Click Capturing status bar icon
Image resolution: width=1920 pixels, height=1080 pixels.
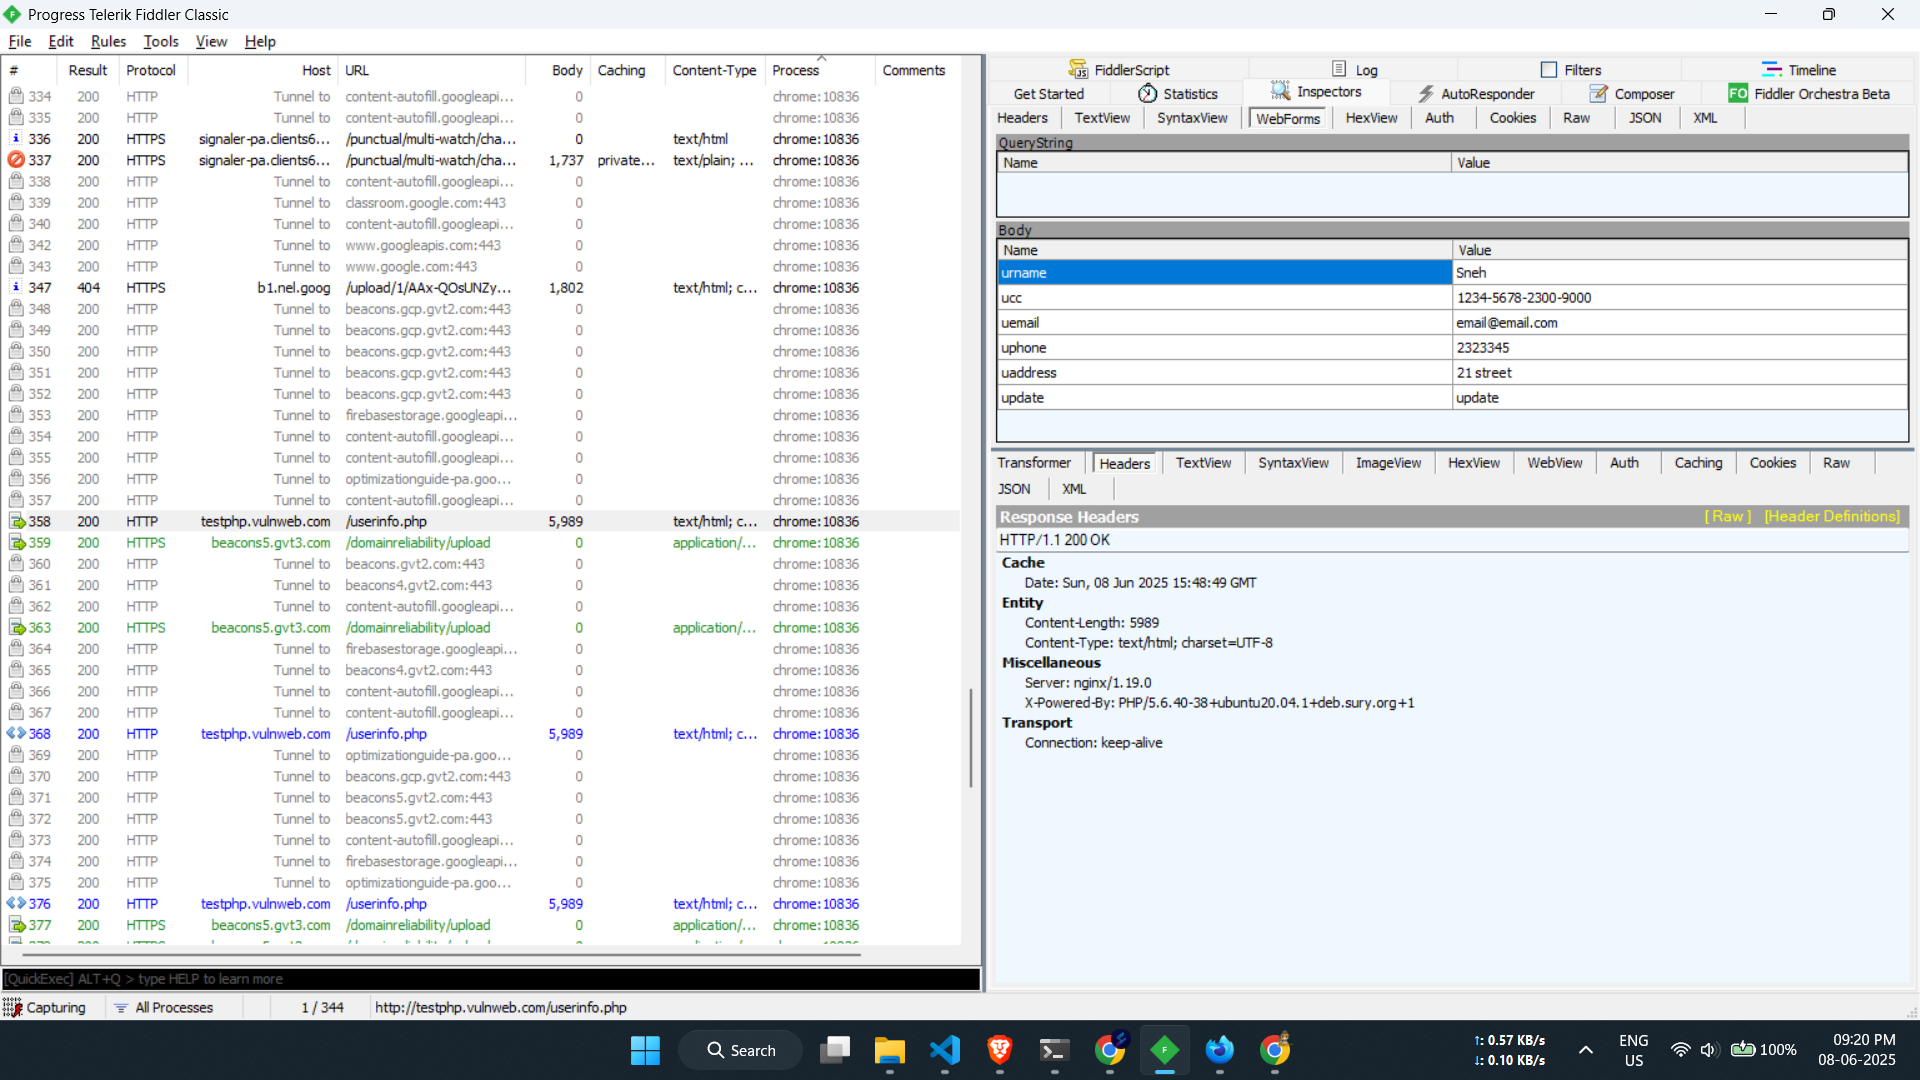(x=12, y=1008)
